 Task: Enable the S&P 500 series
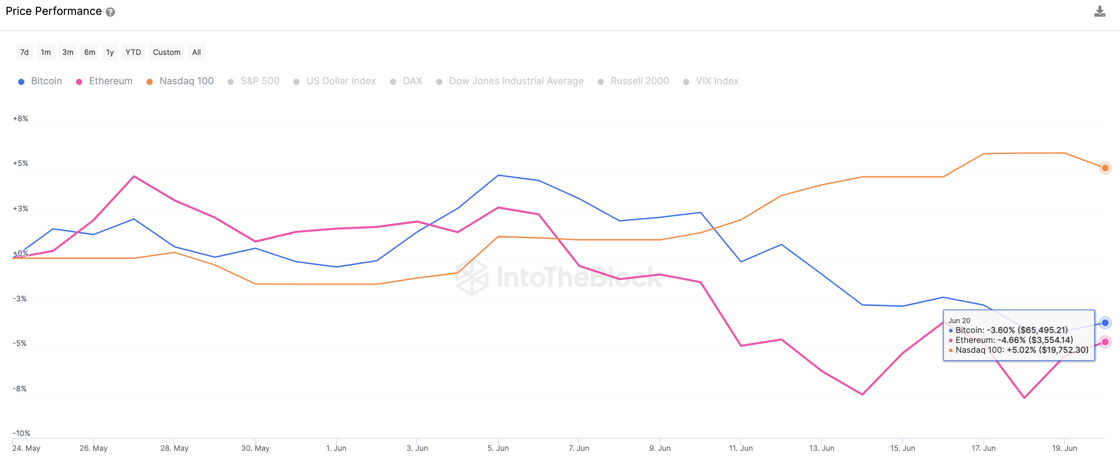254,81
